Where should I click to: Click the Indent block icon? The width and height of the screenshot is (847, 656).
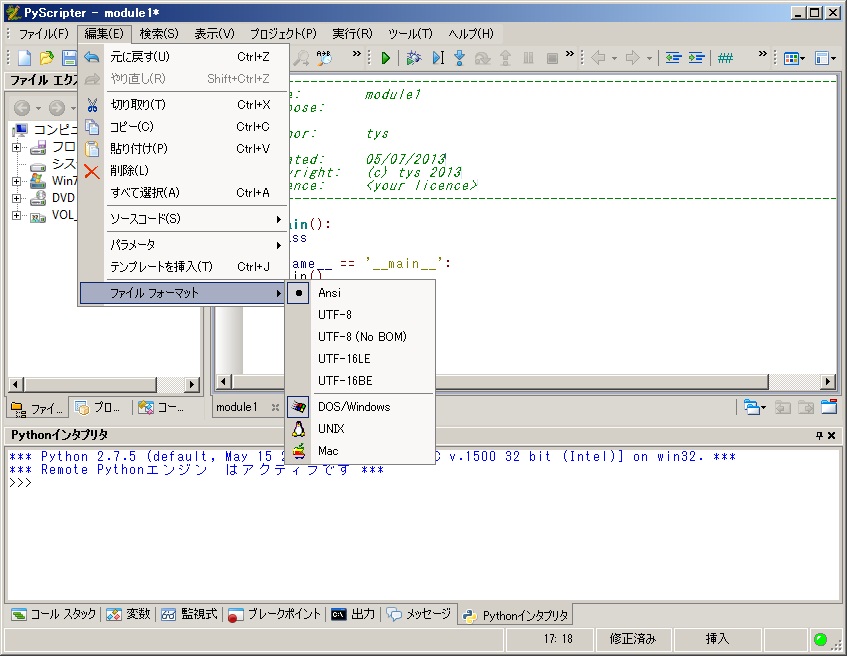click(696, 58)
